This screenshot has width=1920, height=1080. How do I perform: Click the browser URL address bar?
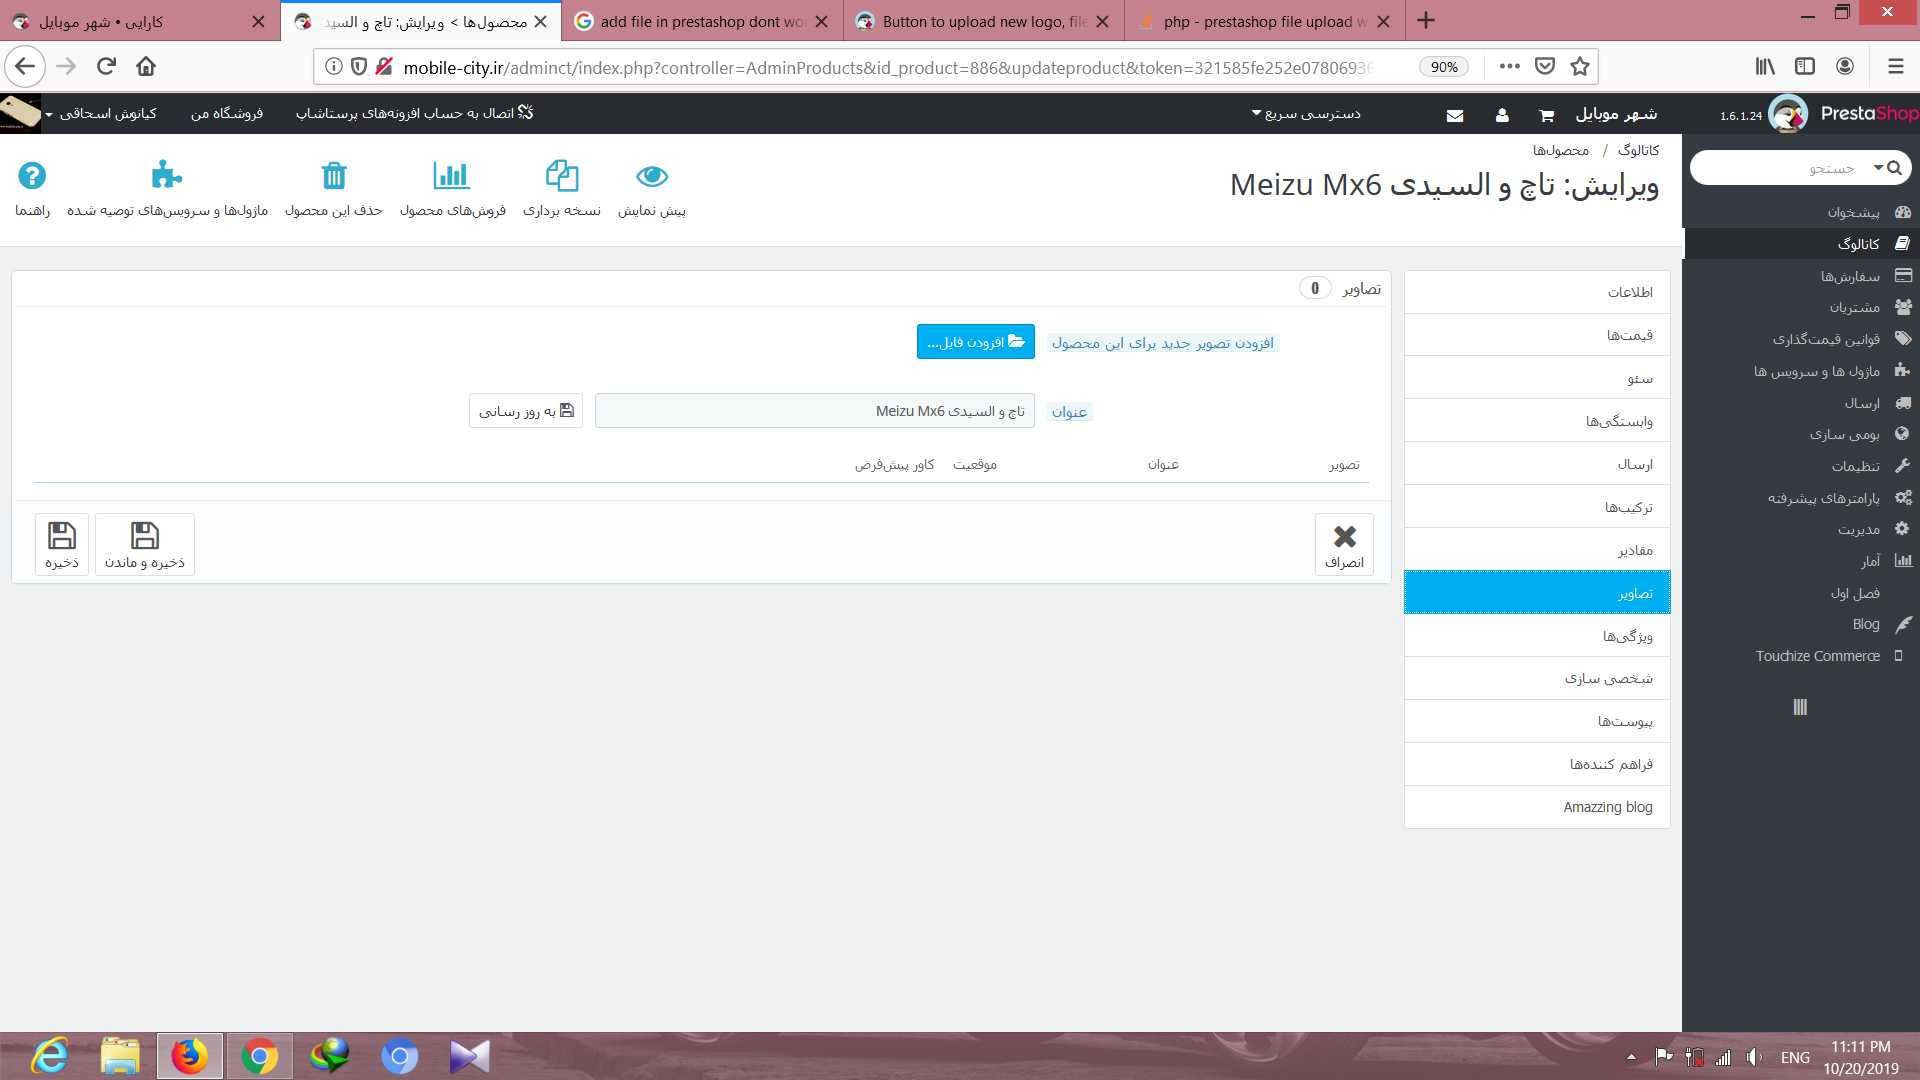(890, 67)
